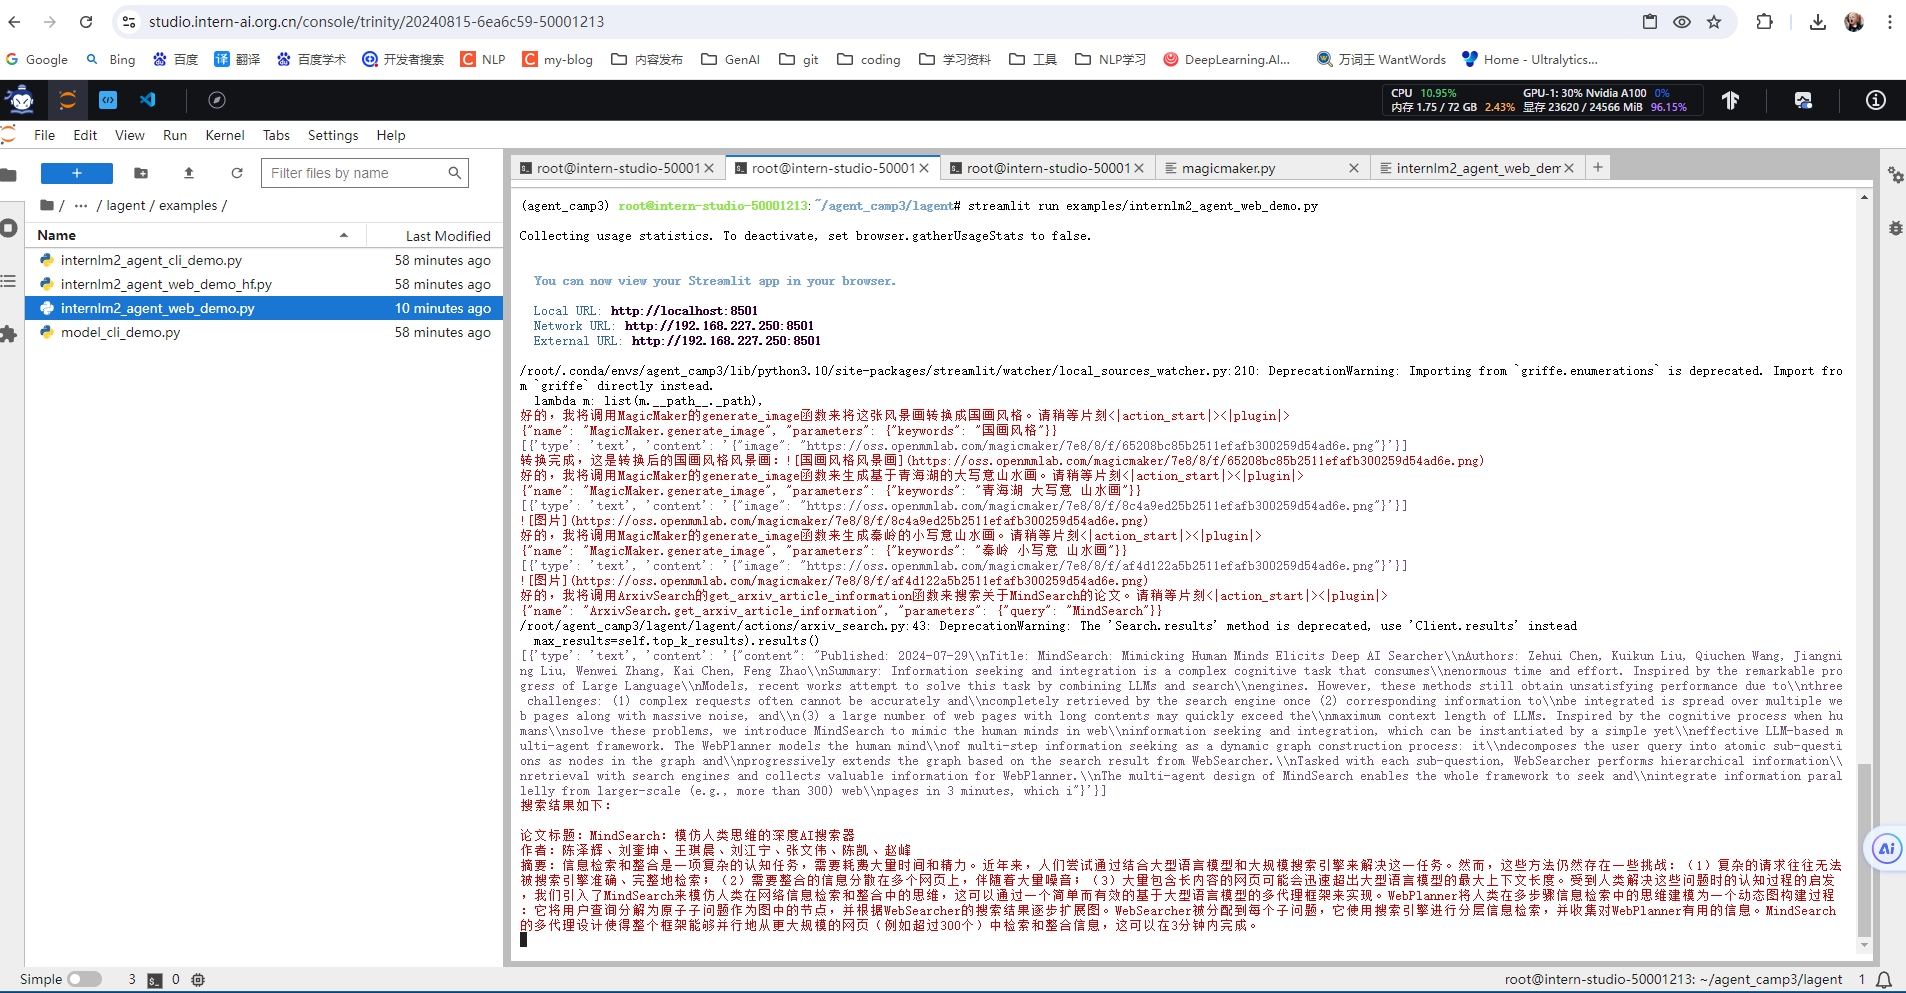Open the Kernel menu
Viewport: 1906px width, 993px height.
[x=225, y=135]
